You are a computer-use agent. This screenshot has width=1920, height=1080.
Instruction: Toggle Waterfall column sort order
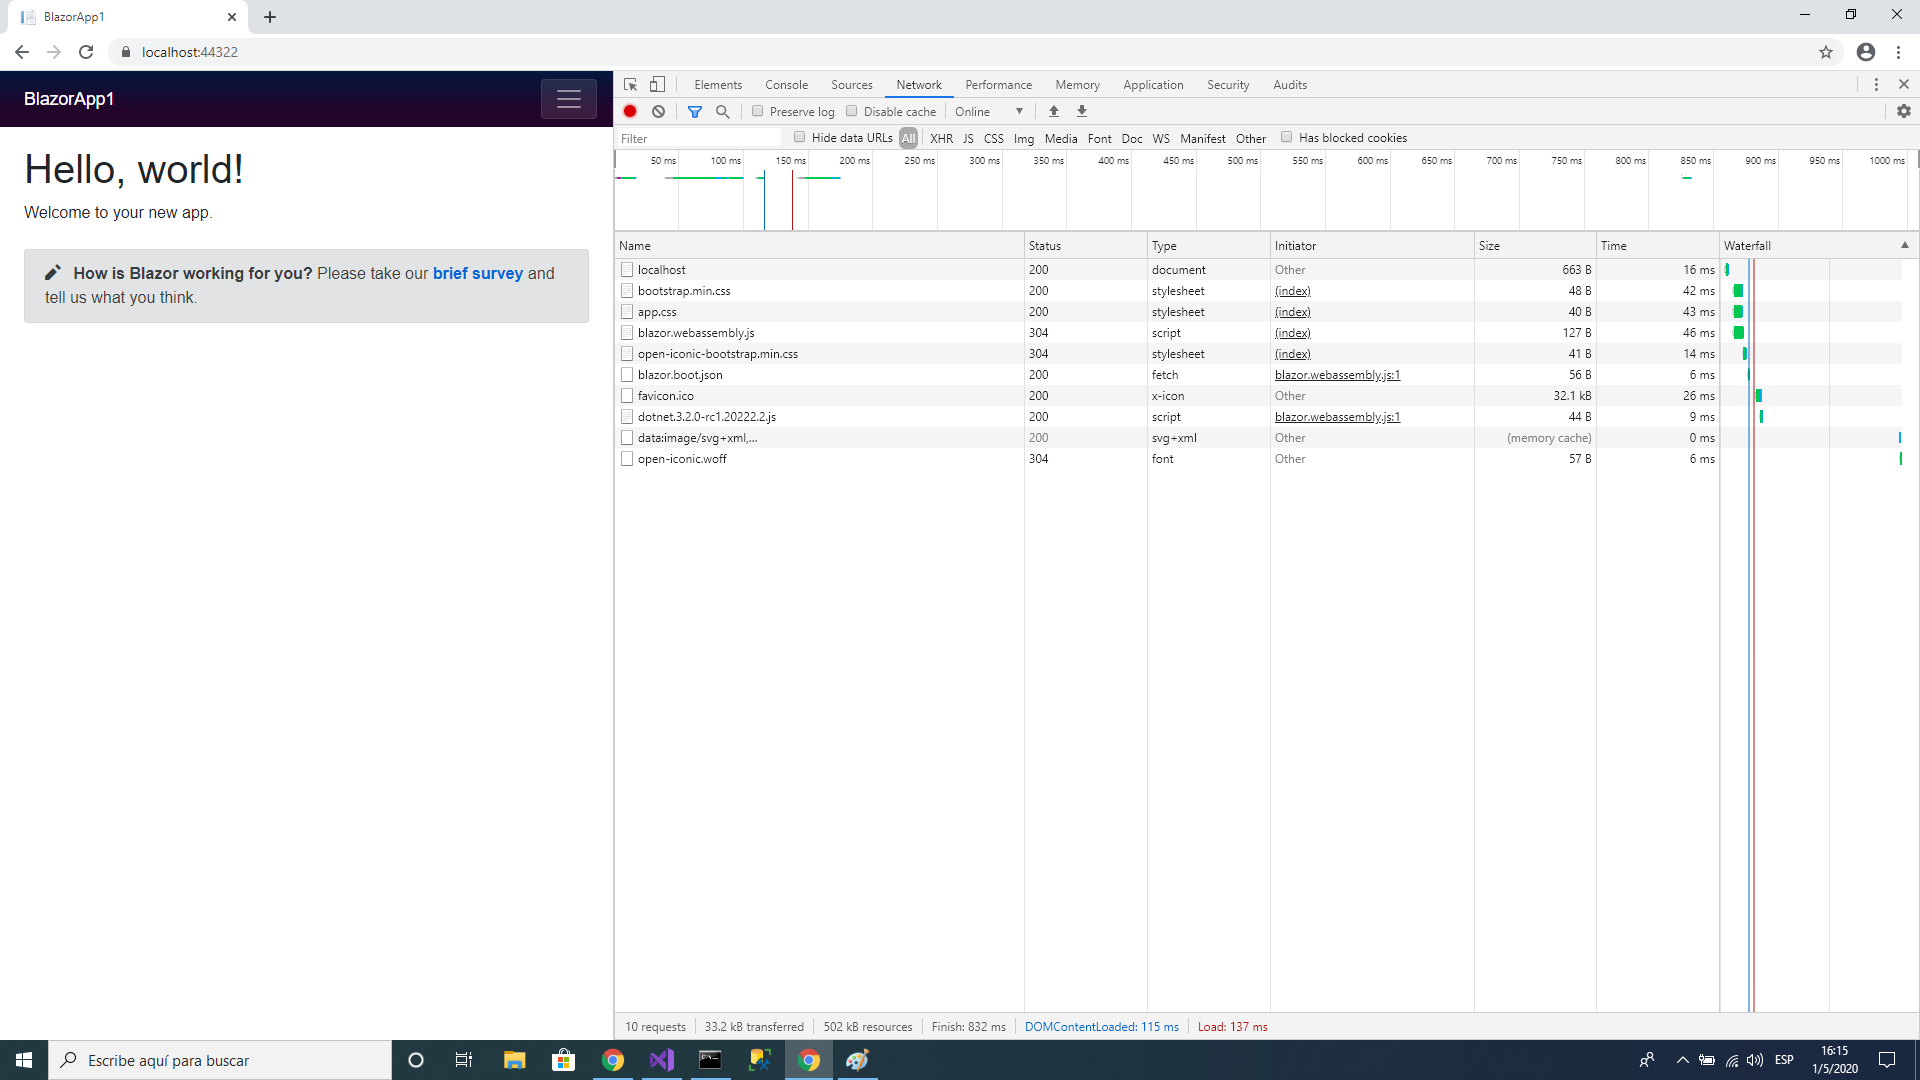point(1746,245)
